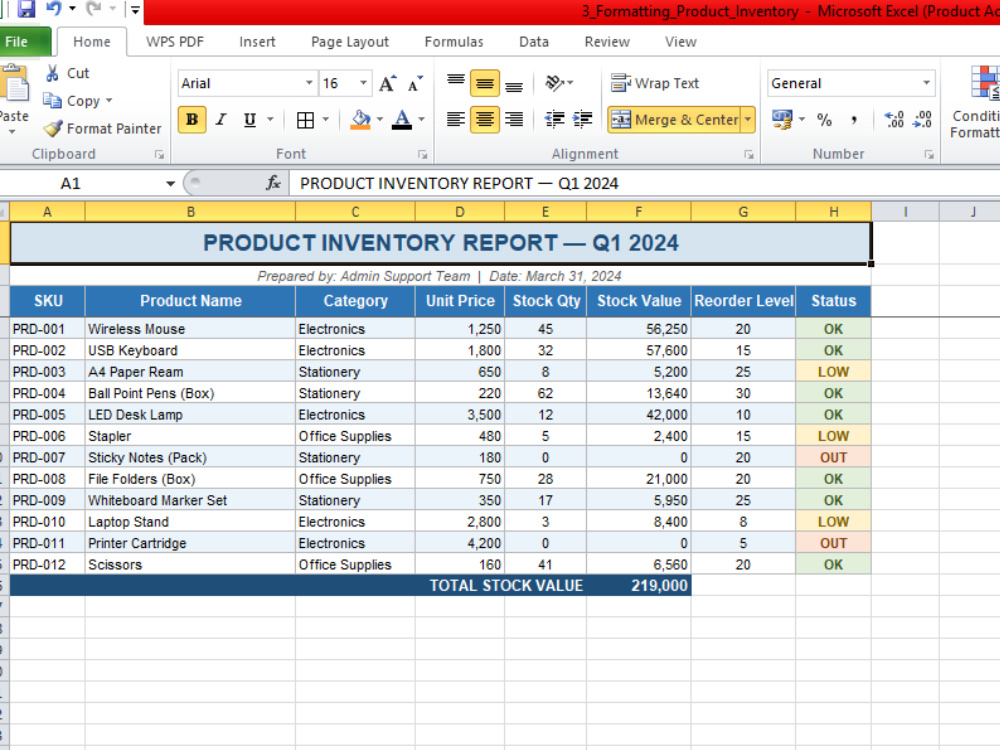Screen dimensions: 1000x750
Task: Click the Undo arrow icon
Action: point(54,8)
